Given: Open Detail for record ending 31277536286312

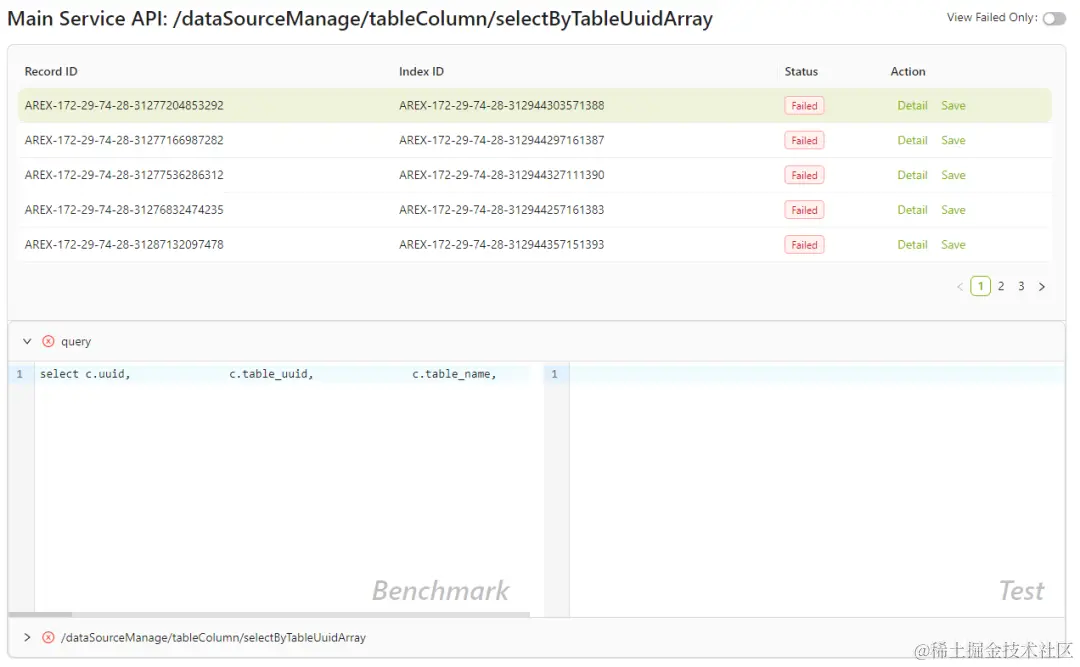Looking at the screenshot, I should [912, 175].
